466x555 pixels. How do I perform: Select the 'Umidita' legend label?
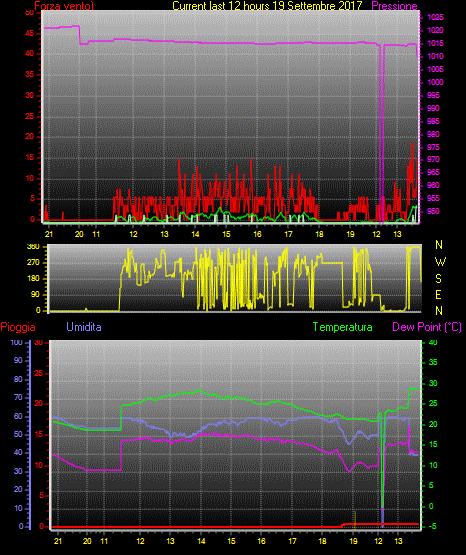click(84, 327)
